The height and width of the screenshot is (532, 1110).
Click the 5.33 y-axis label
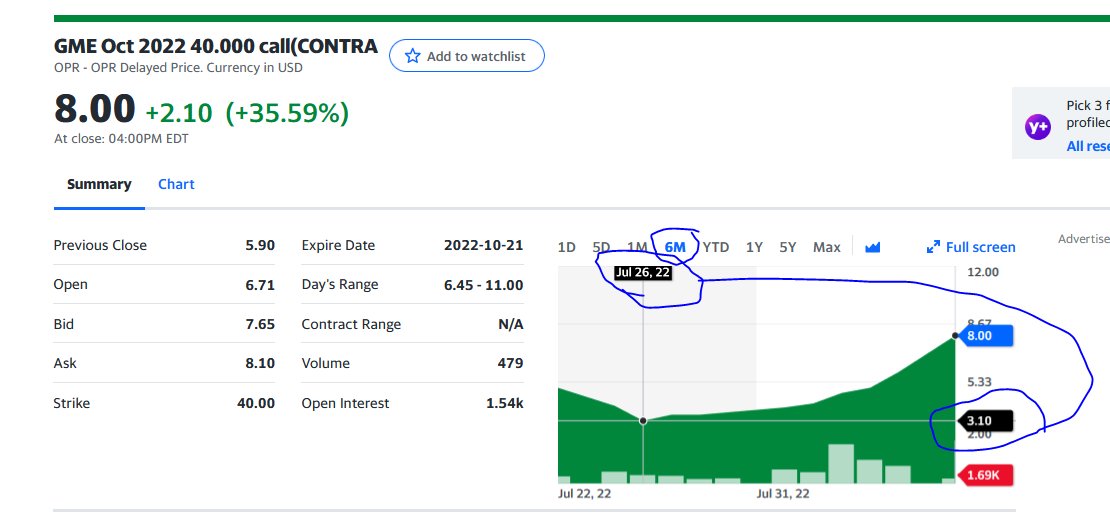979,382
